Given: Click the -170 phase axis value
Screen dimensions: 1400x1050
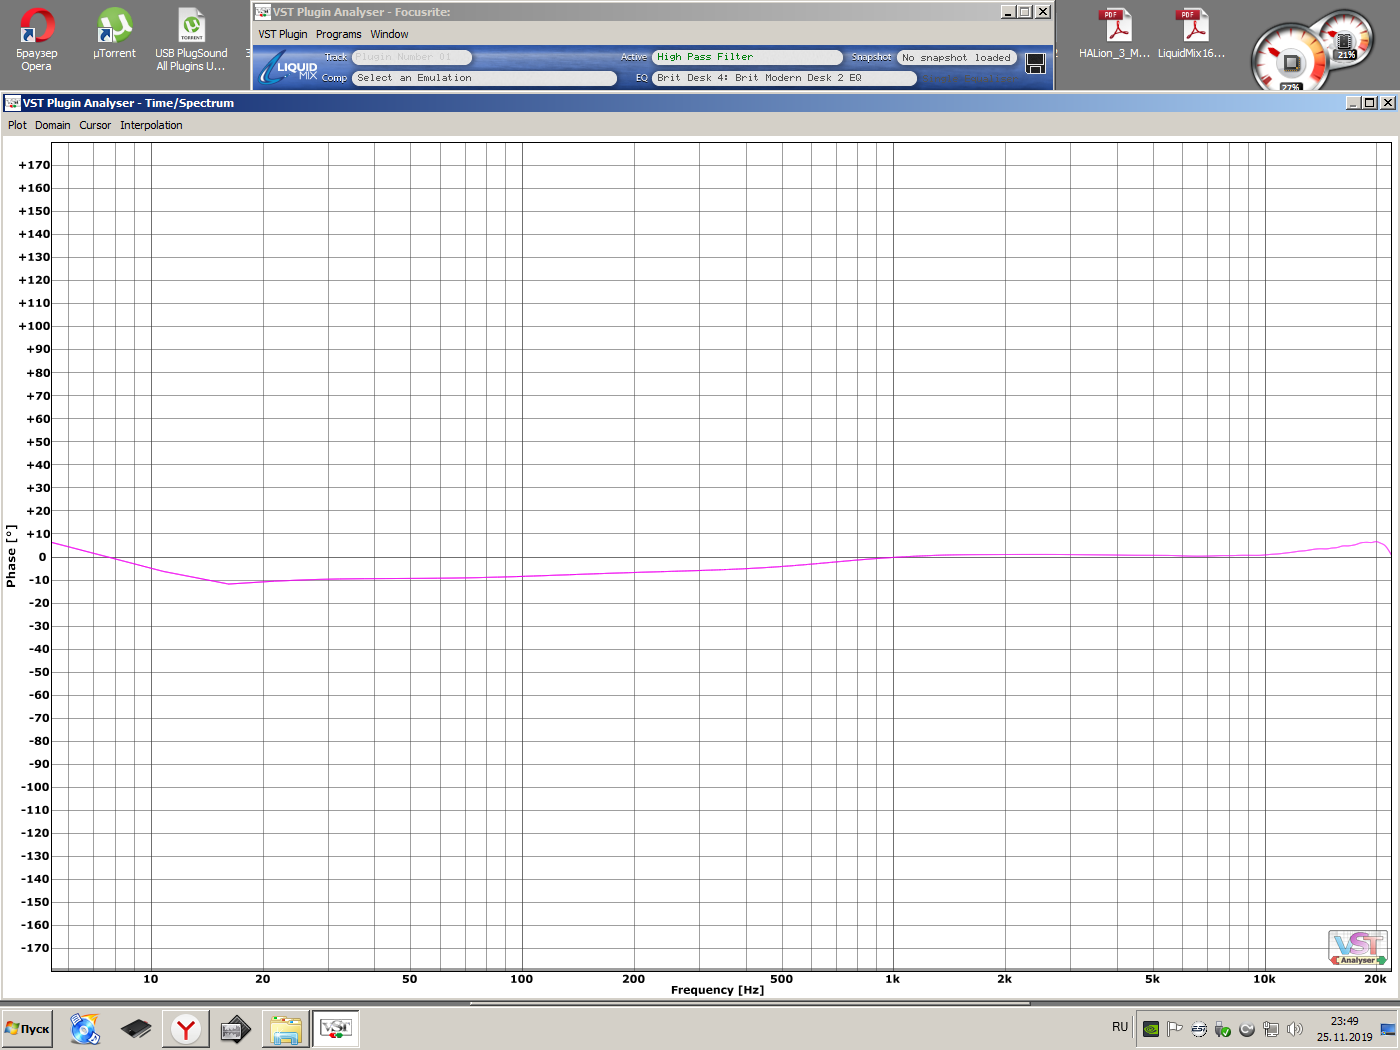Looking at the screenshot, I should [x=34, y=948].
